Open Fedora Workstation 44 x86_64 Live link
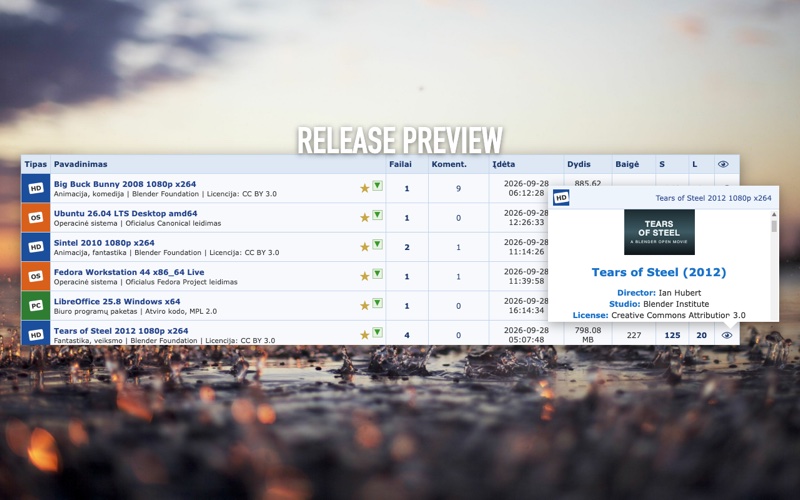This screenshot has height=500, width=800. [x=129, y=272]
